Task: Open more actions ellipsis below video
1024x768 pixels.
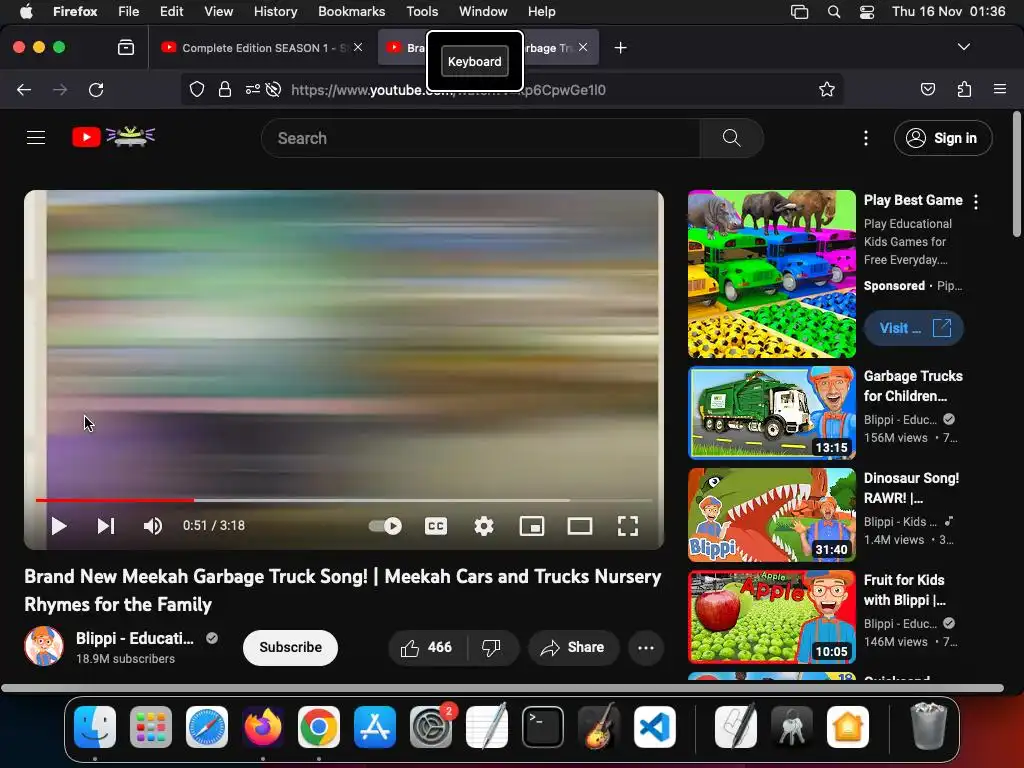Action: coord(646,647)
